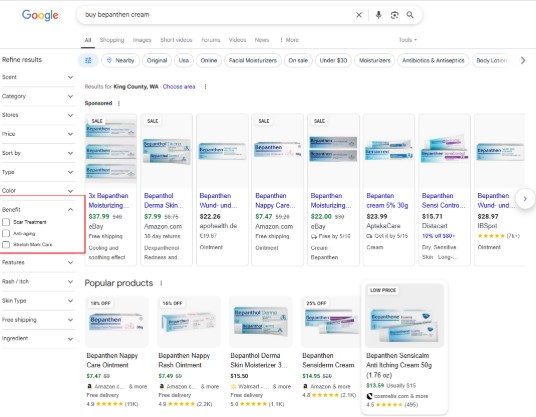
Task: Select the All results tab
Action: pos(88,40)
